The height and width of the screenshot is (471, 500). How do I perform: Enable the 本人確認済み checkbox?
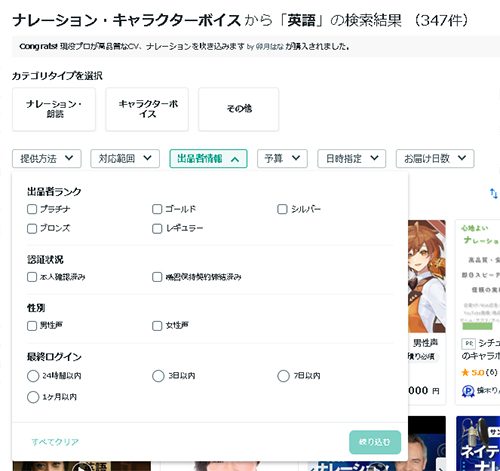click(x=32, y=277)
